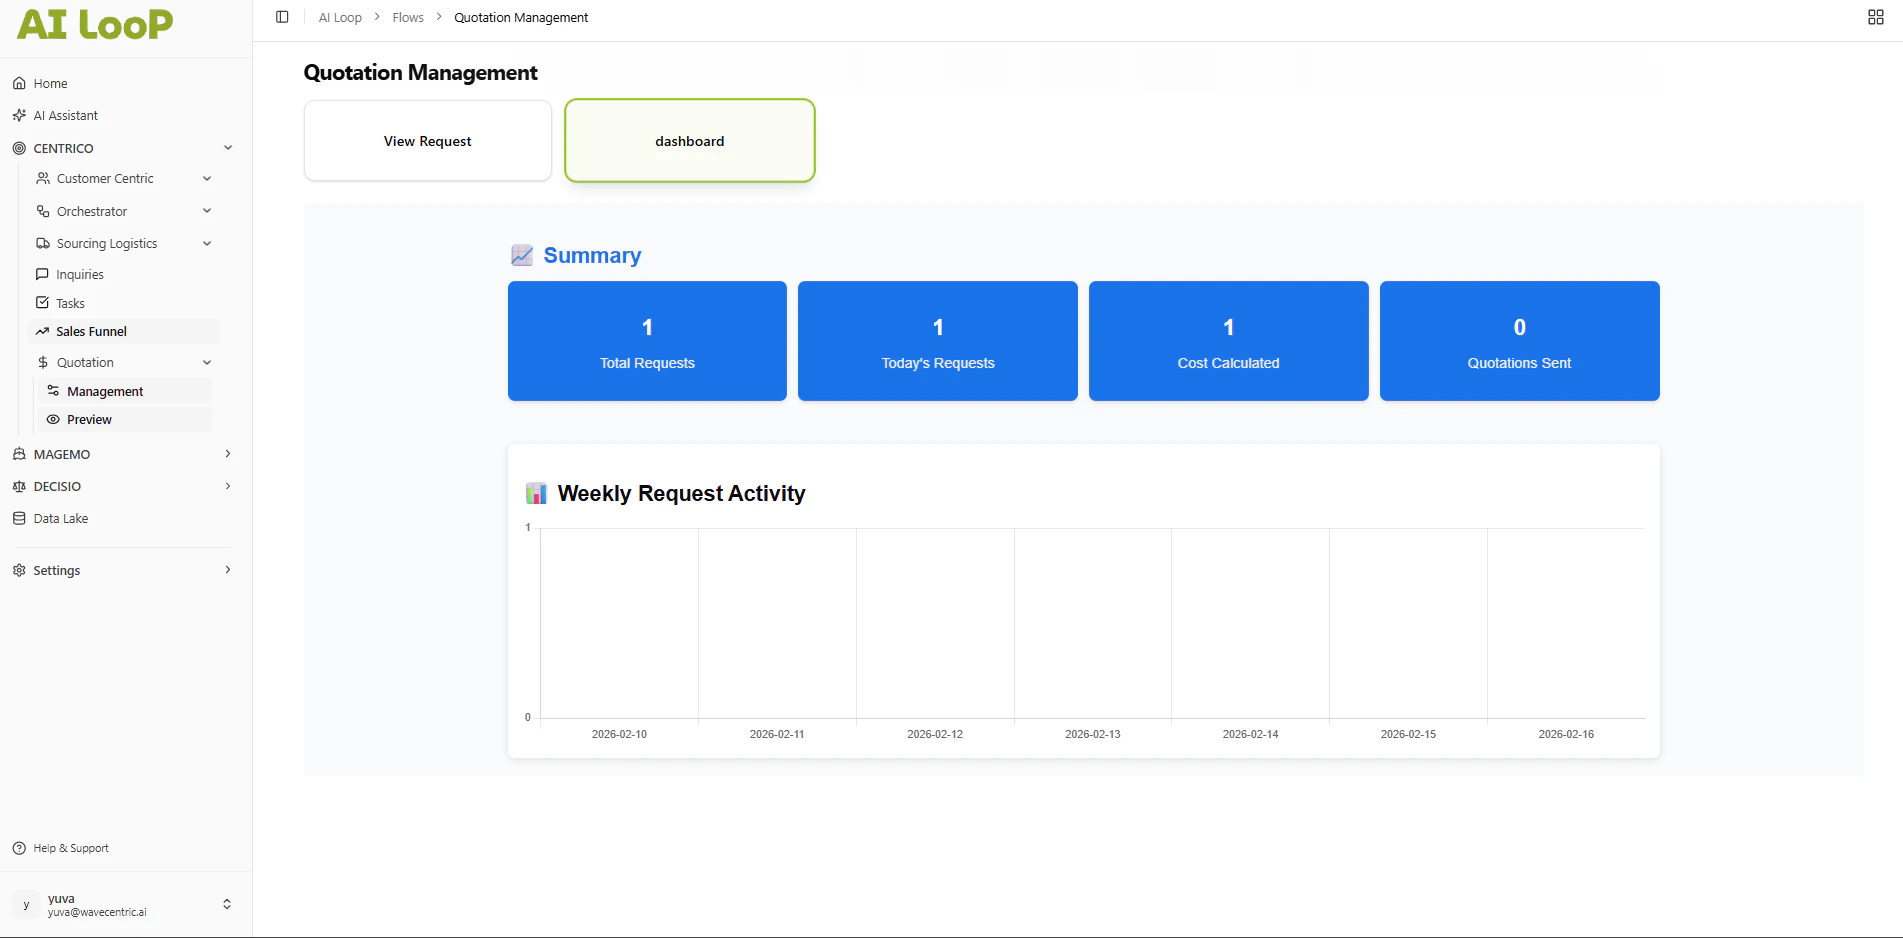Collapse the Orchestrator menu chevron

207,211
